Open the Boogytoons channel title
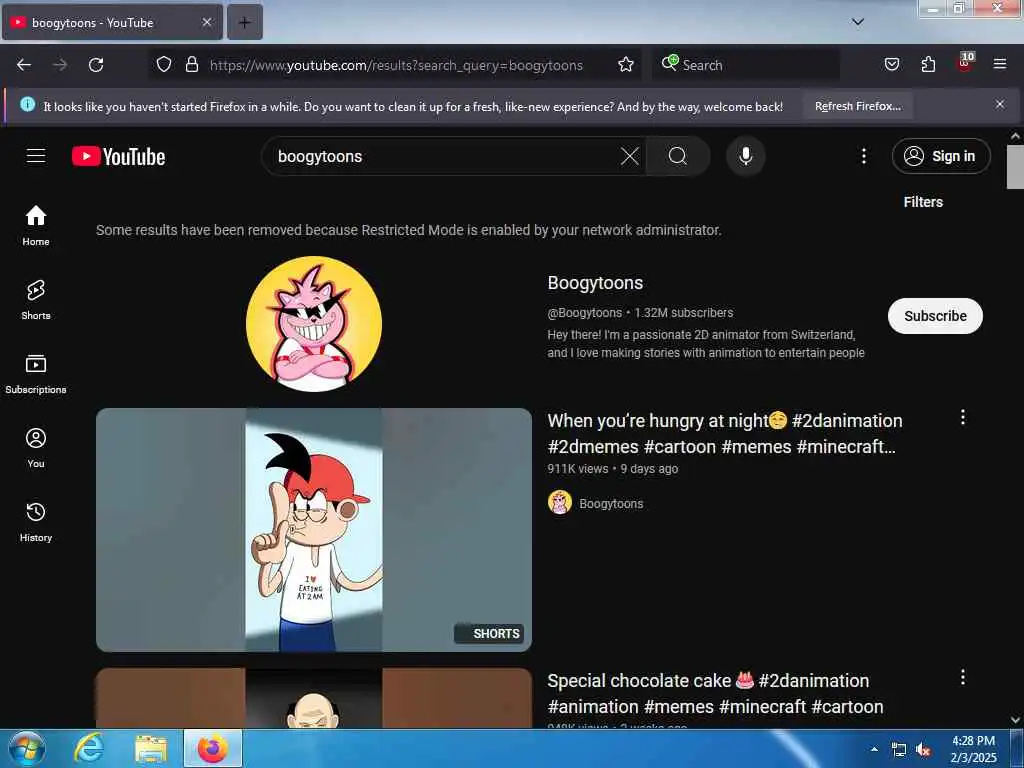Viewport: 1024px width, 768px height. click(595, 283)
